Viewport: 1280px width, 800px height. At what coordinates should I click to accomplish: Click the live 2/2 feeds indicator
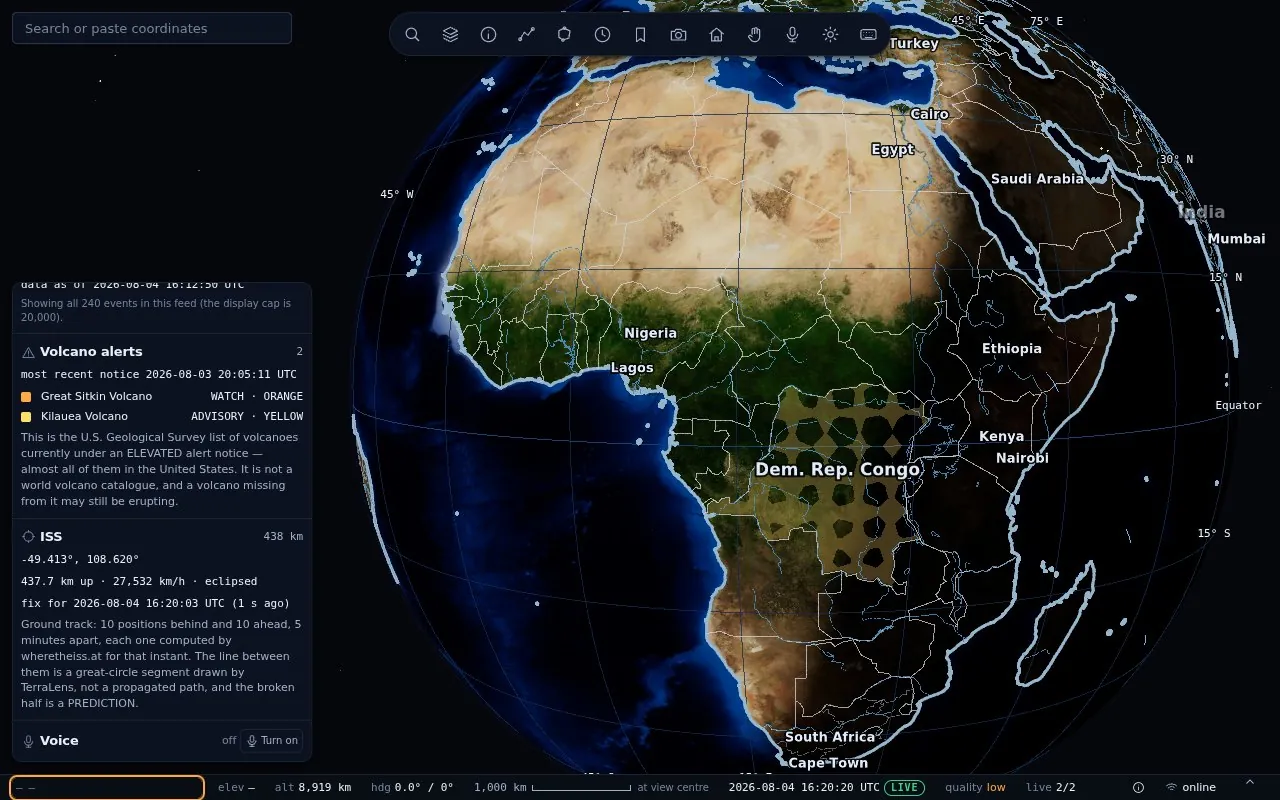click(1051, 787)
